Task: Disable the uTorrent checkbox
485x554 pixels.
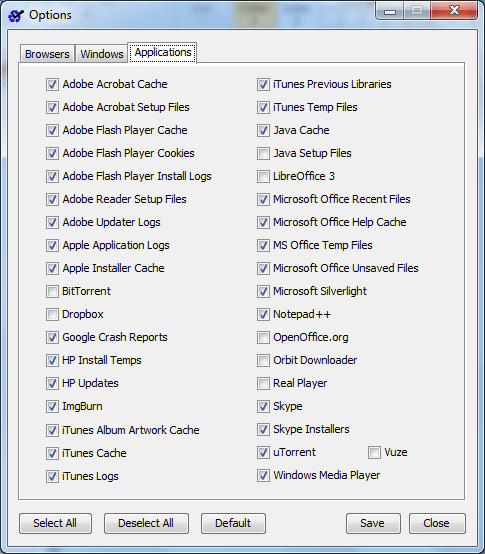Action: pos(263,453)
